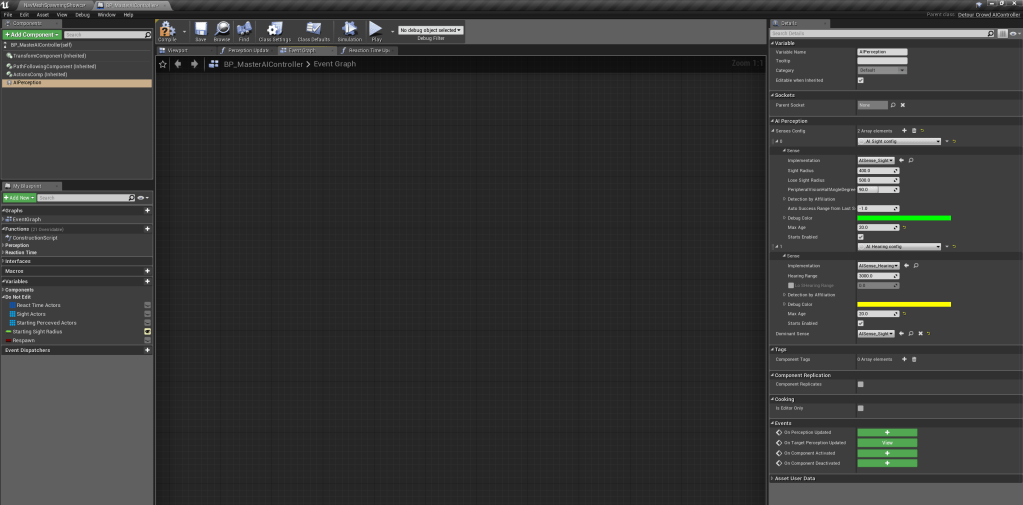
Task: Click the Find toolbar icon
Action: [244, 31]
